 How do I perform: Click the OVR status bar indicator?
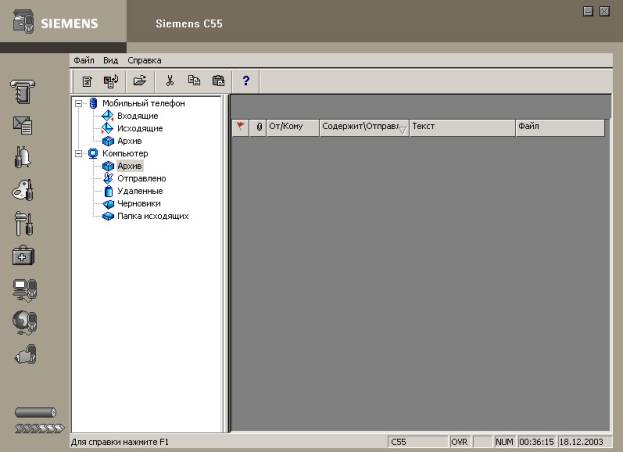460,442
